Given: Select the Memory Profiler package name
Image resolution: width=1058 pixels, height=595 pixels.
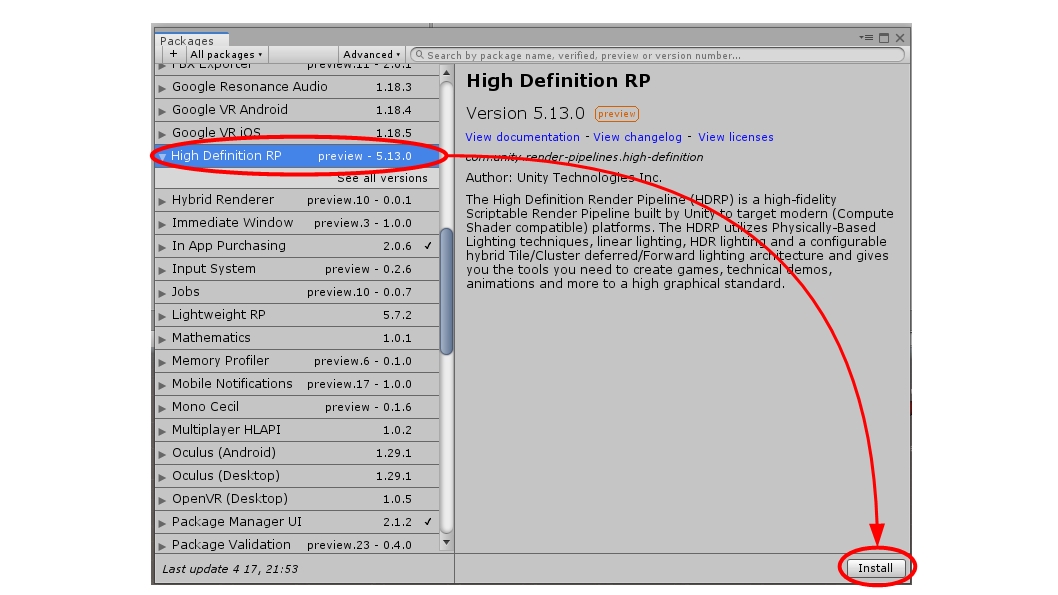Looking at the screenshot, I should (x=220, y=360).
